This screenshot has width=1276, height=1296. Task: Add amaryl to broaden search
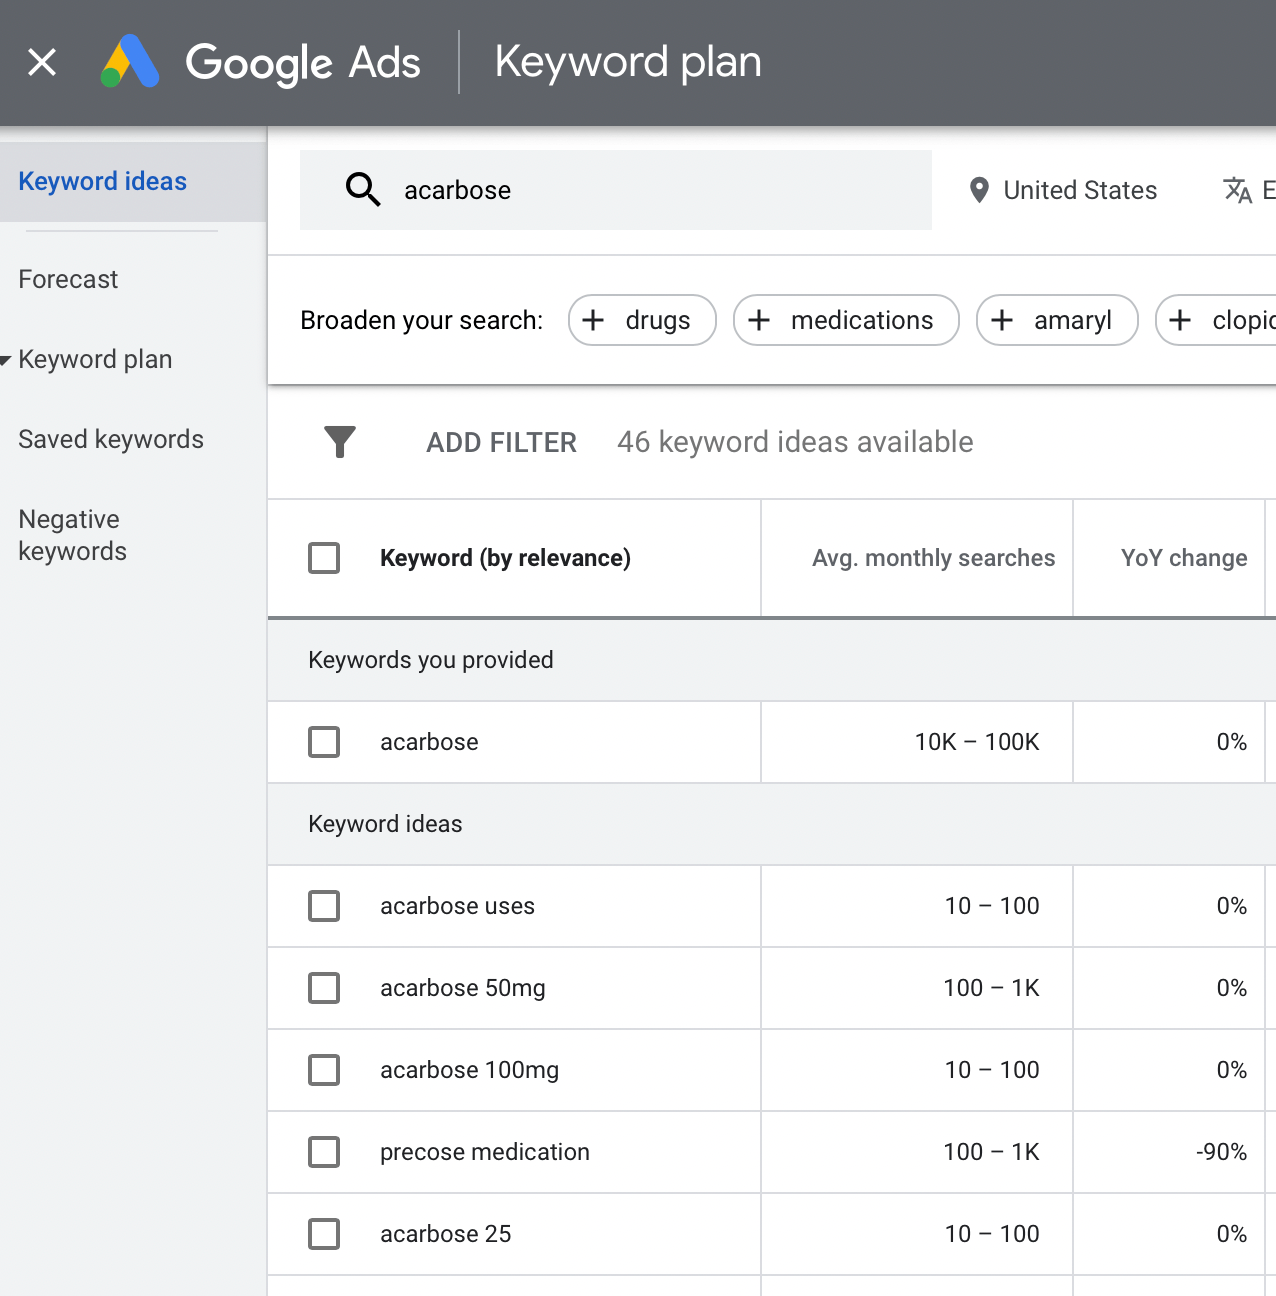1057,320
